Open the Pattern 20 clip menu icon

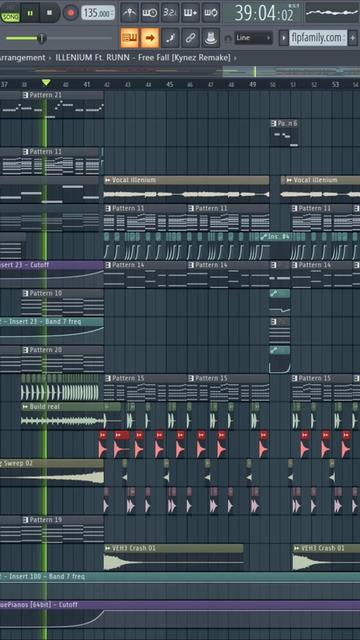tap(26, 350)
